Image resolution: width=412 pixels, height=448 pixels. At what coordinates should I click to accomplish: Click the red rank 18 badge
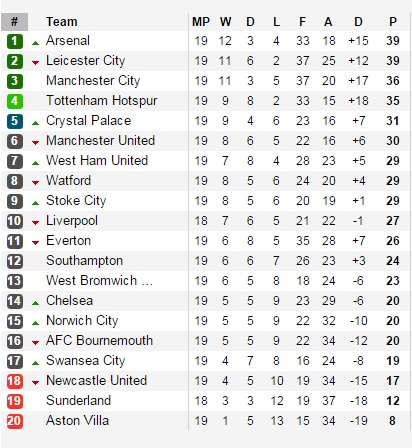(x=14, y=381)
